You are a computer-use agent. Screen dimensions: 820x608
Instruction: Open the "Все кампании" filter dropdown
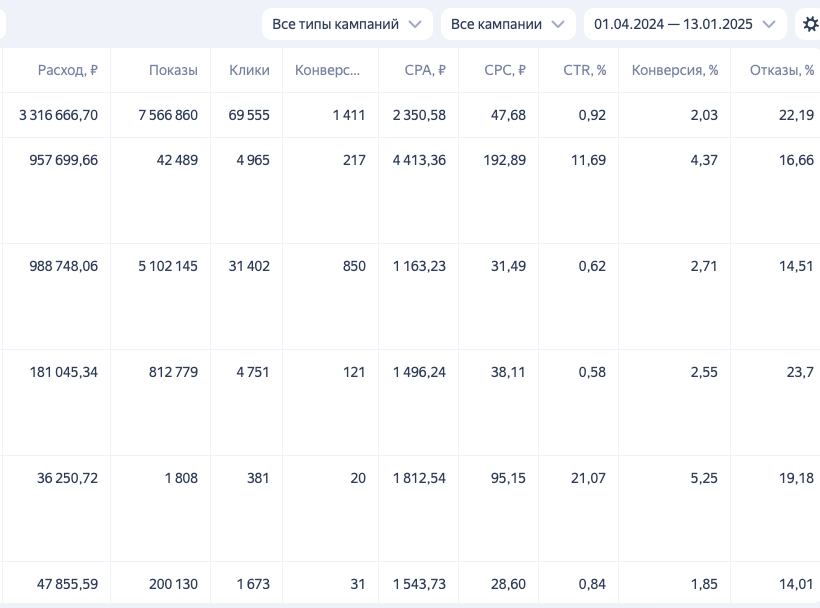[508, 24]
